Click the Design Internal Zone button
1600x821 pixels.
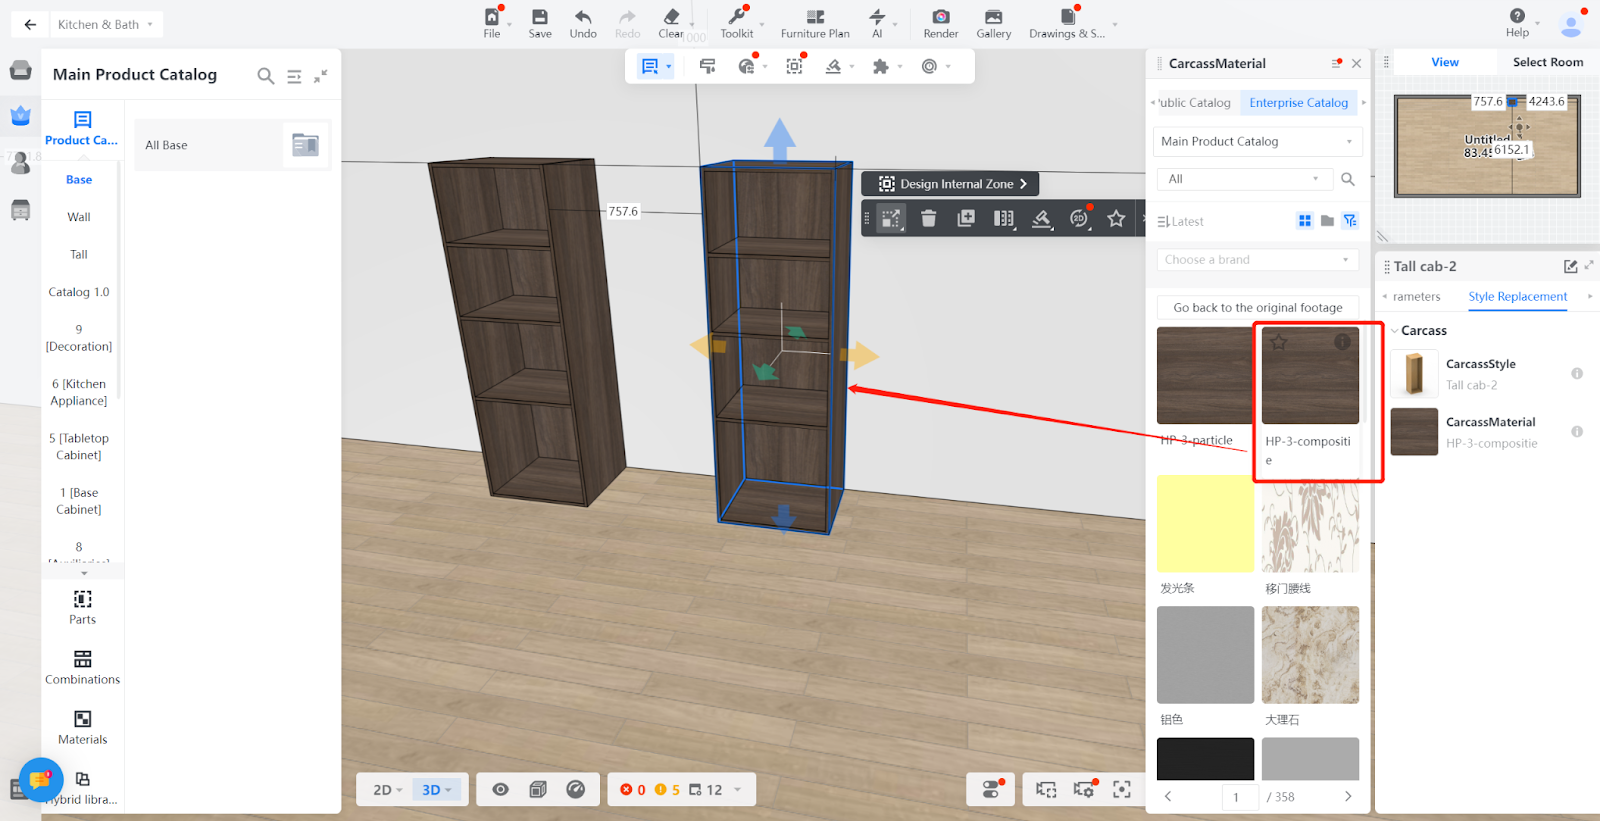coord(951,184)
